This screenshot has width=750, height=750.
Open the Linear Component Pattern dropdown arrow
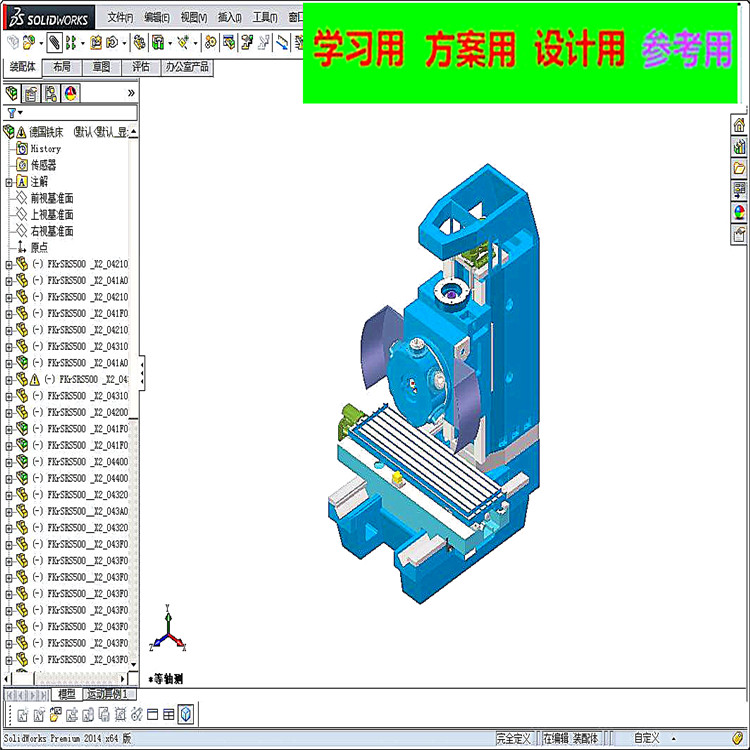coord(83,44)
